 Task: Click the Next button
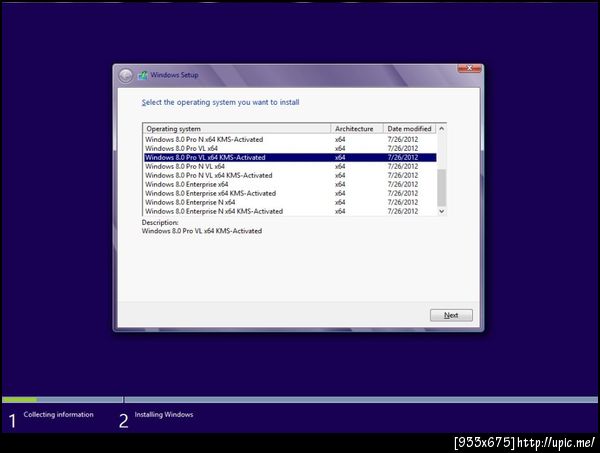tap(451, 315)
